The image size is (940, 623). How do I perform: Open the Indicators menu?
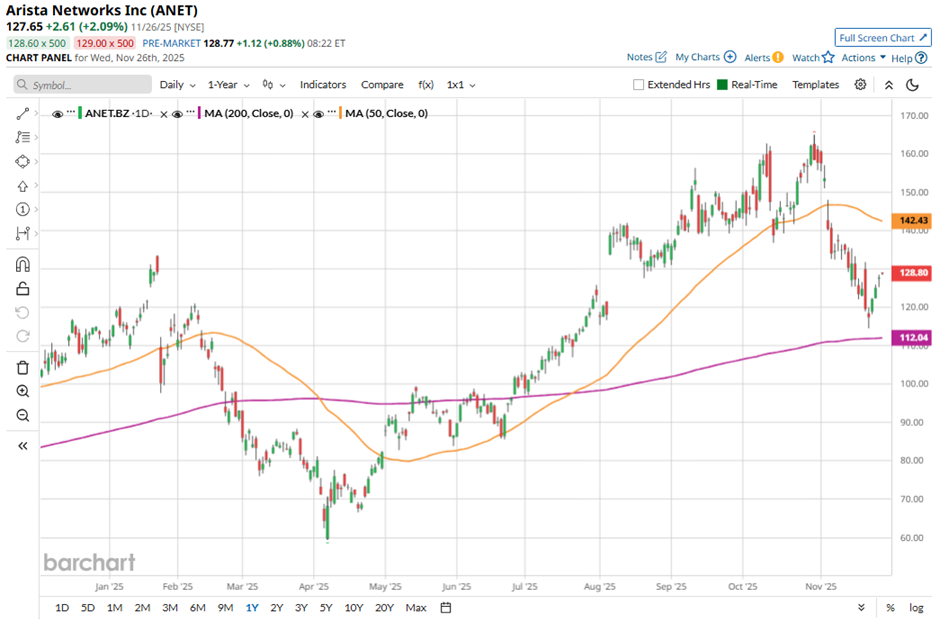pos(323,85)
